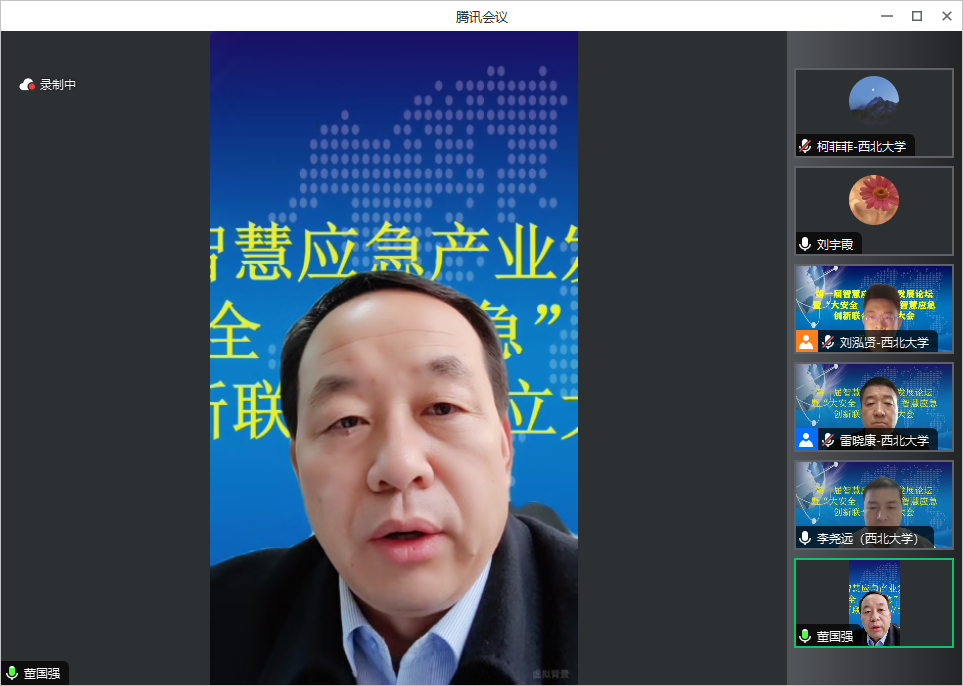The image size is (963, 686).
Task: Maximize the 腾讯会议 window
Action: (916, 16)
